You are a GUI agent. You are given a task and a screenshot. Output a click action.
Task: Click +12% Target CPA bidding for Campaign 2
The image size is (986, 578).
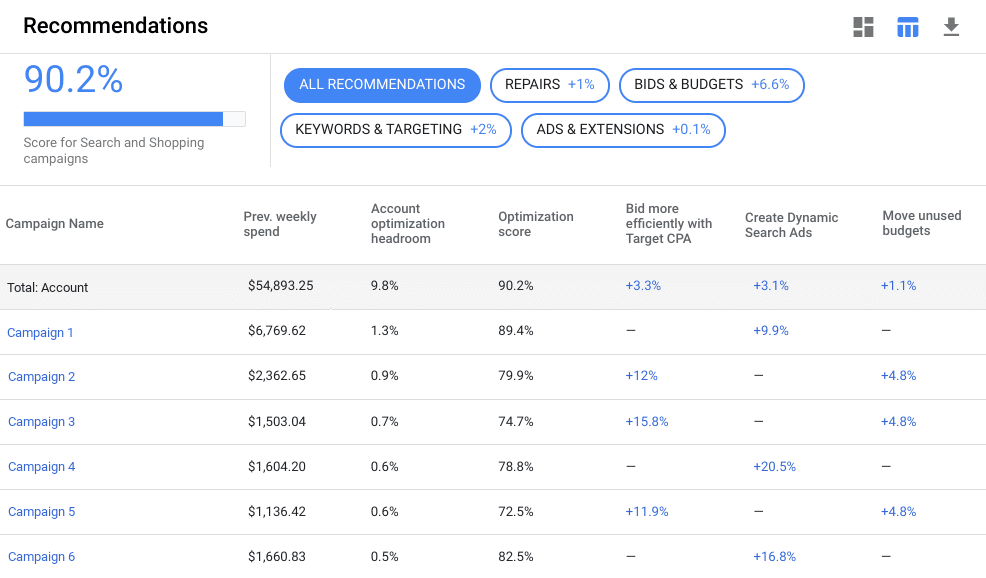(x=640, y=376)
